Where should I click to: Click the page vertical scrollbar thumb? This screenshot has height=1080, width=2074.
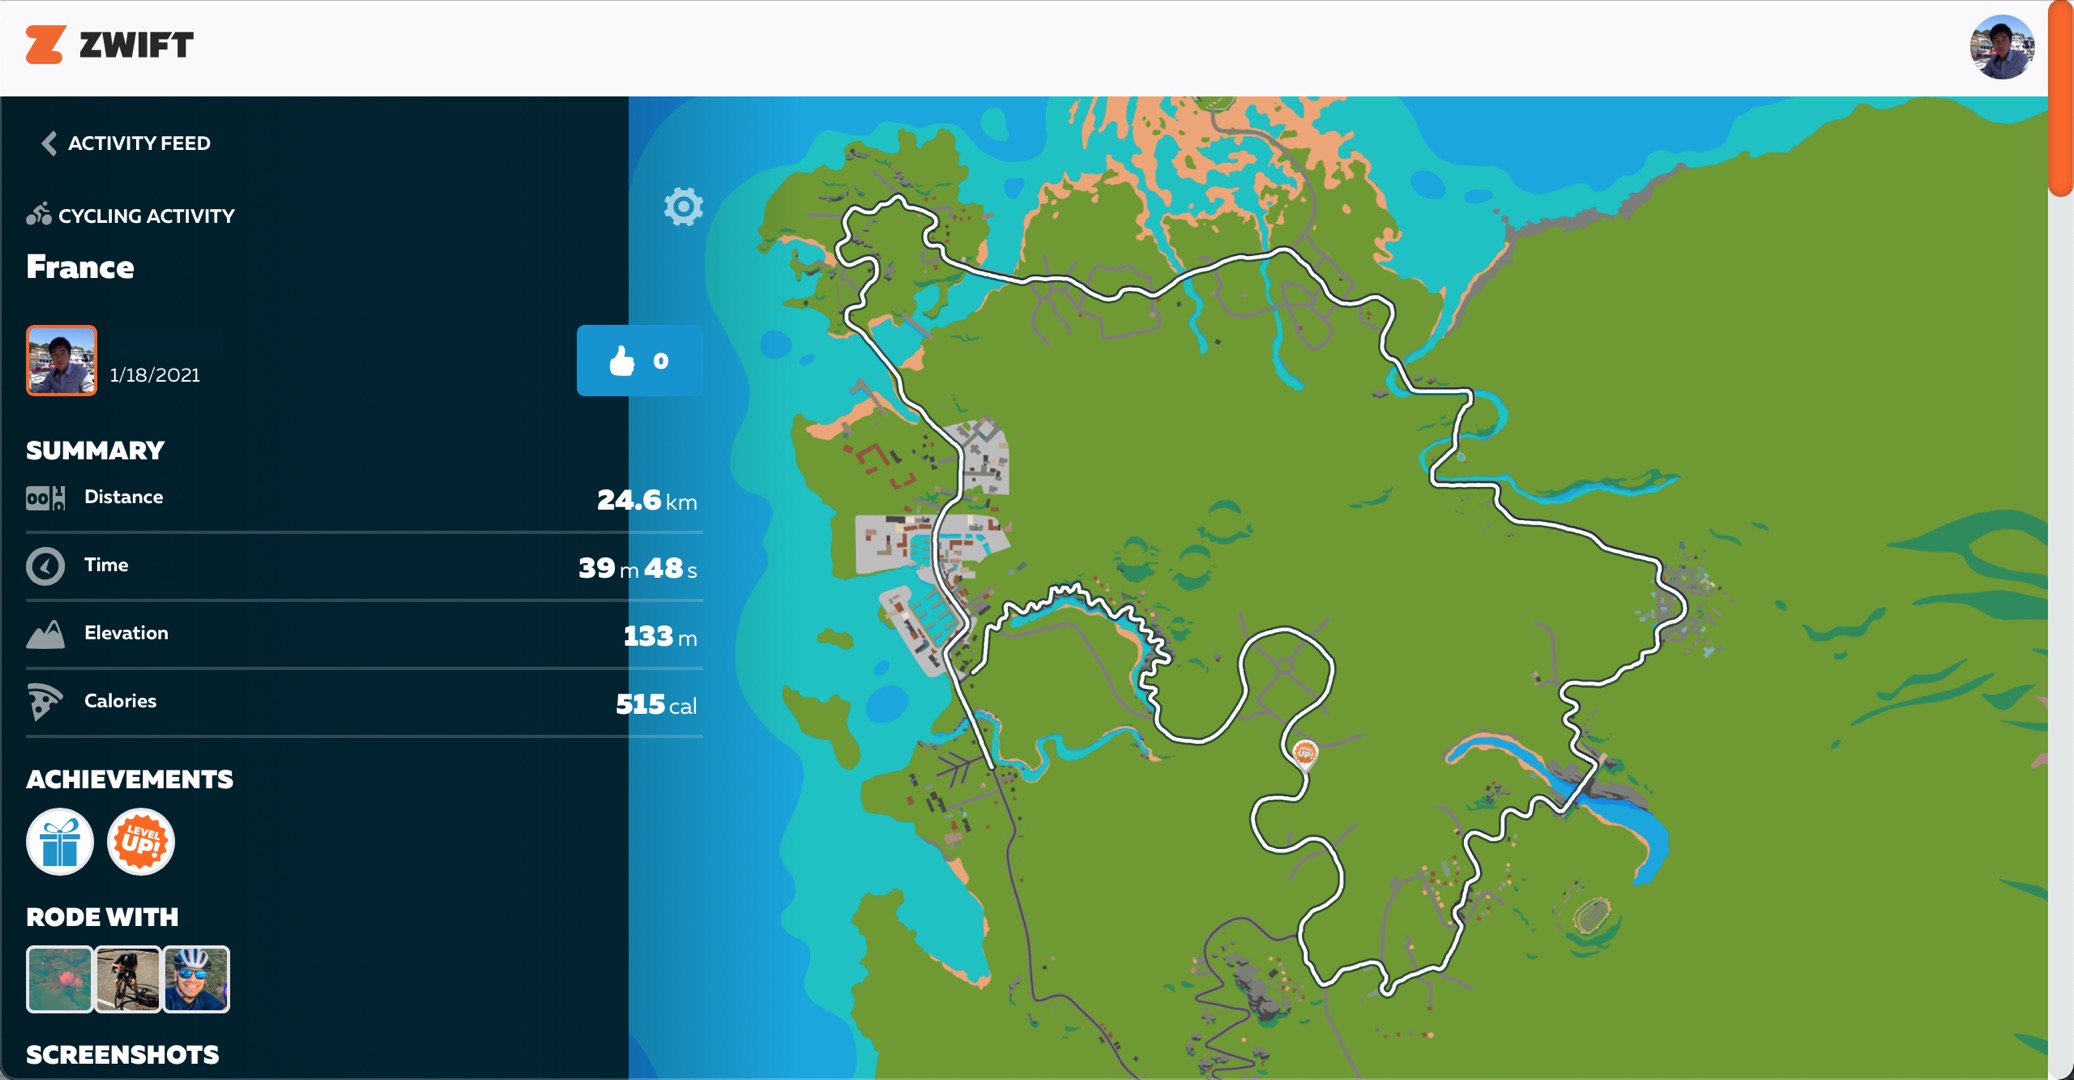click(x=2061, y=98)
